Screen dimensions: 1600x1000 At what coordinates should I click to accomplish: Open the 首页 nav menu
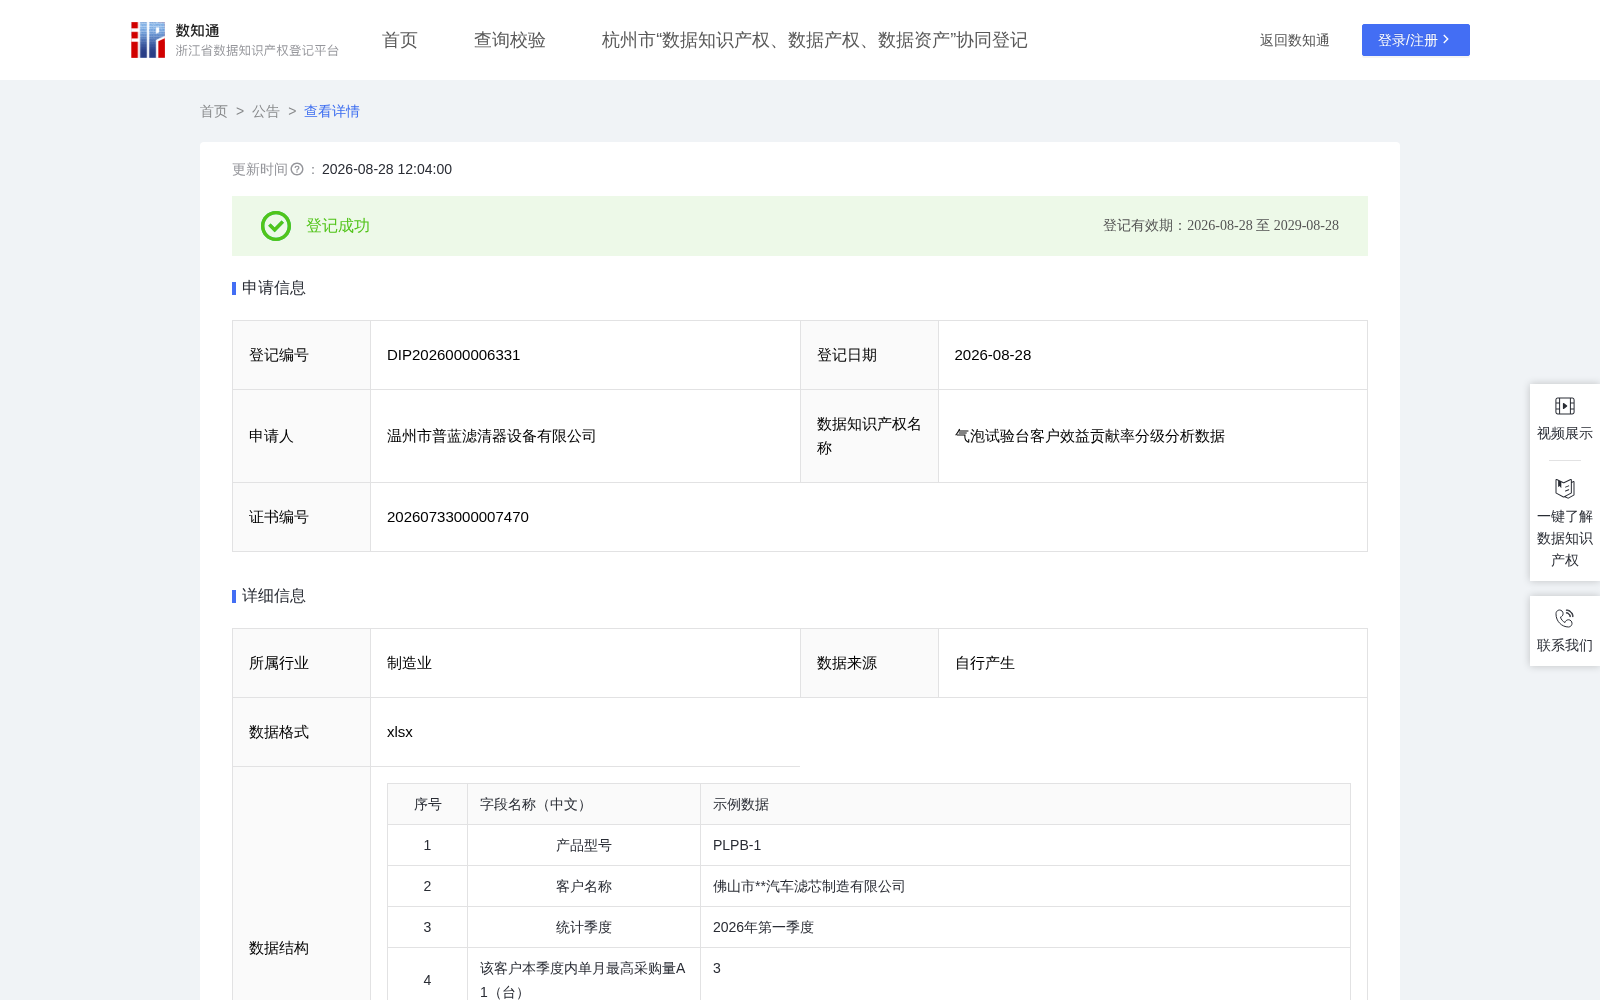pyautogui.click(x=400, y=40)
